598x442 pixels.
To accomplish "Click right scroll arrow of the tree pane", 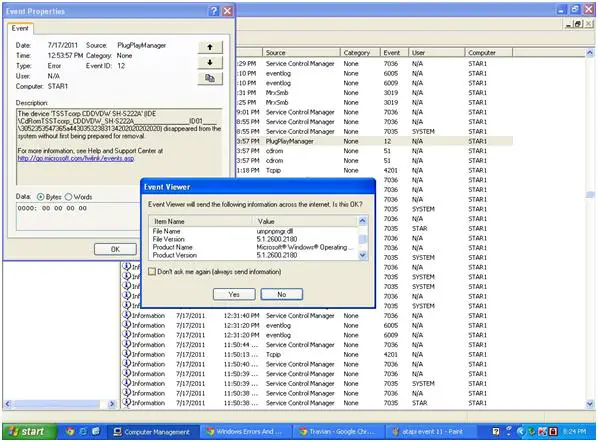I will pyautogui.click(x=111, y=403).
